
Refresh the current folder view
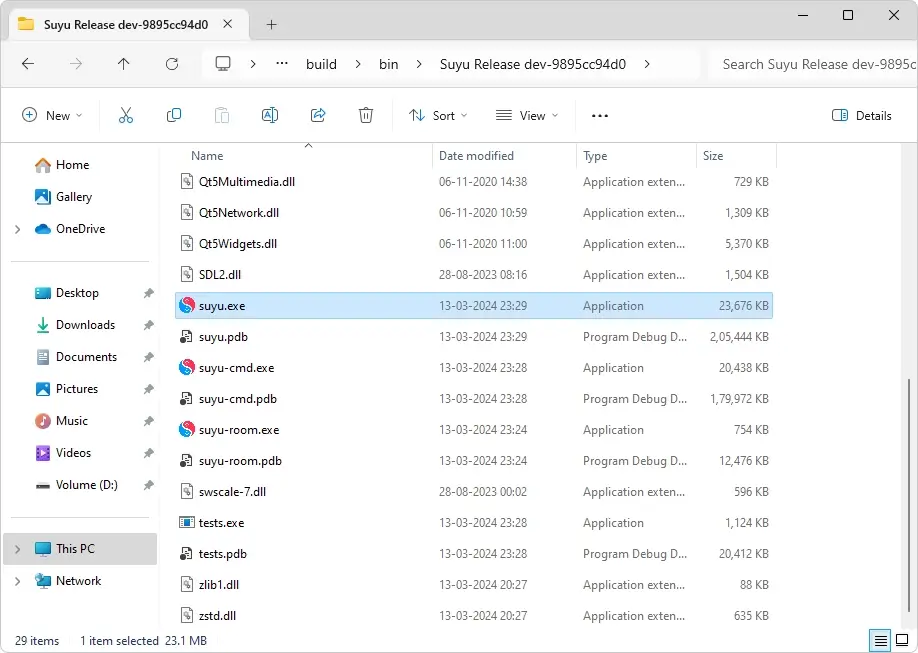click(172, 64)
